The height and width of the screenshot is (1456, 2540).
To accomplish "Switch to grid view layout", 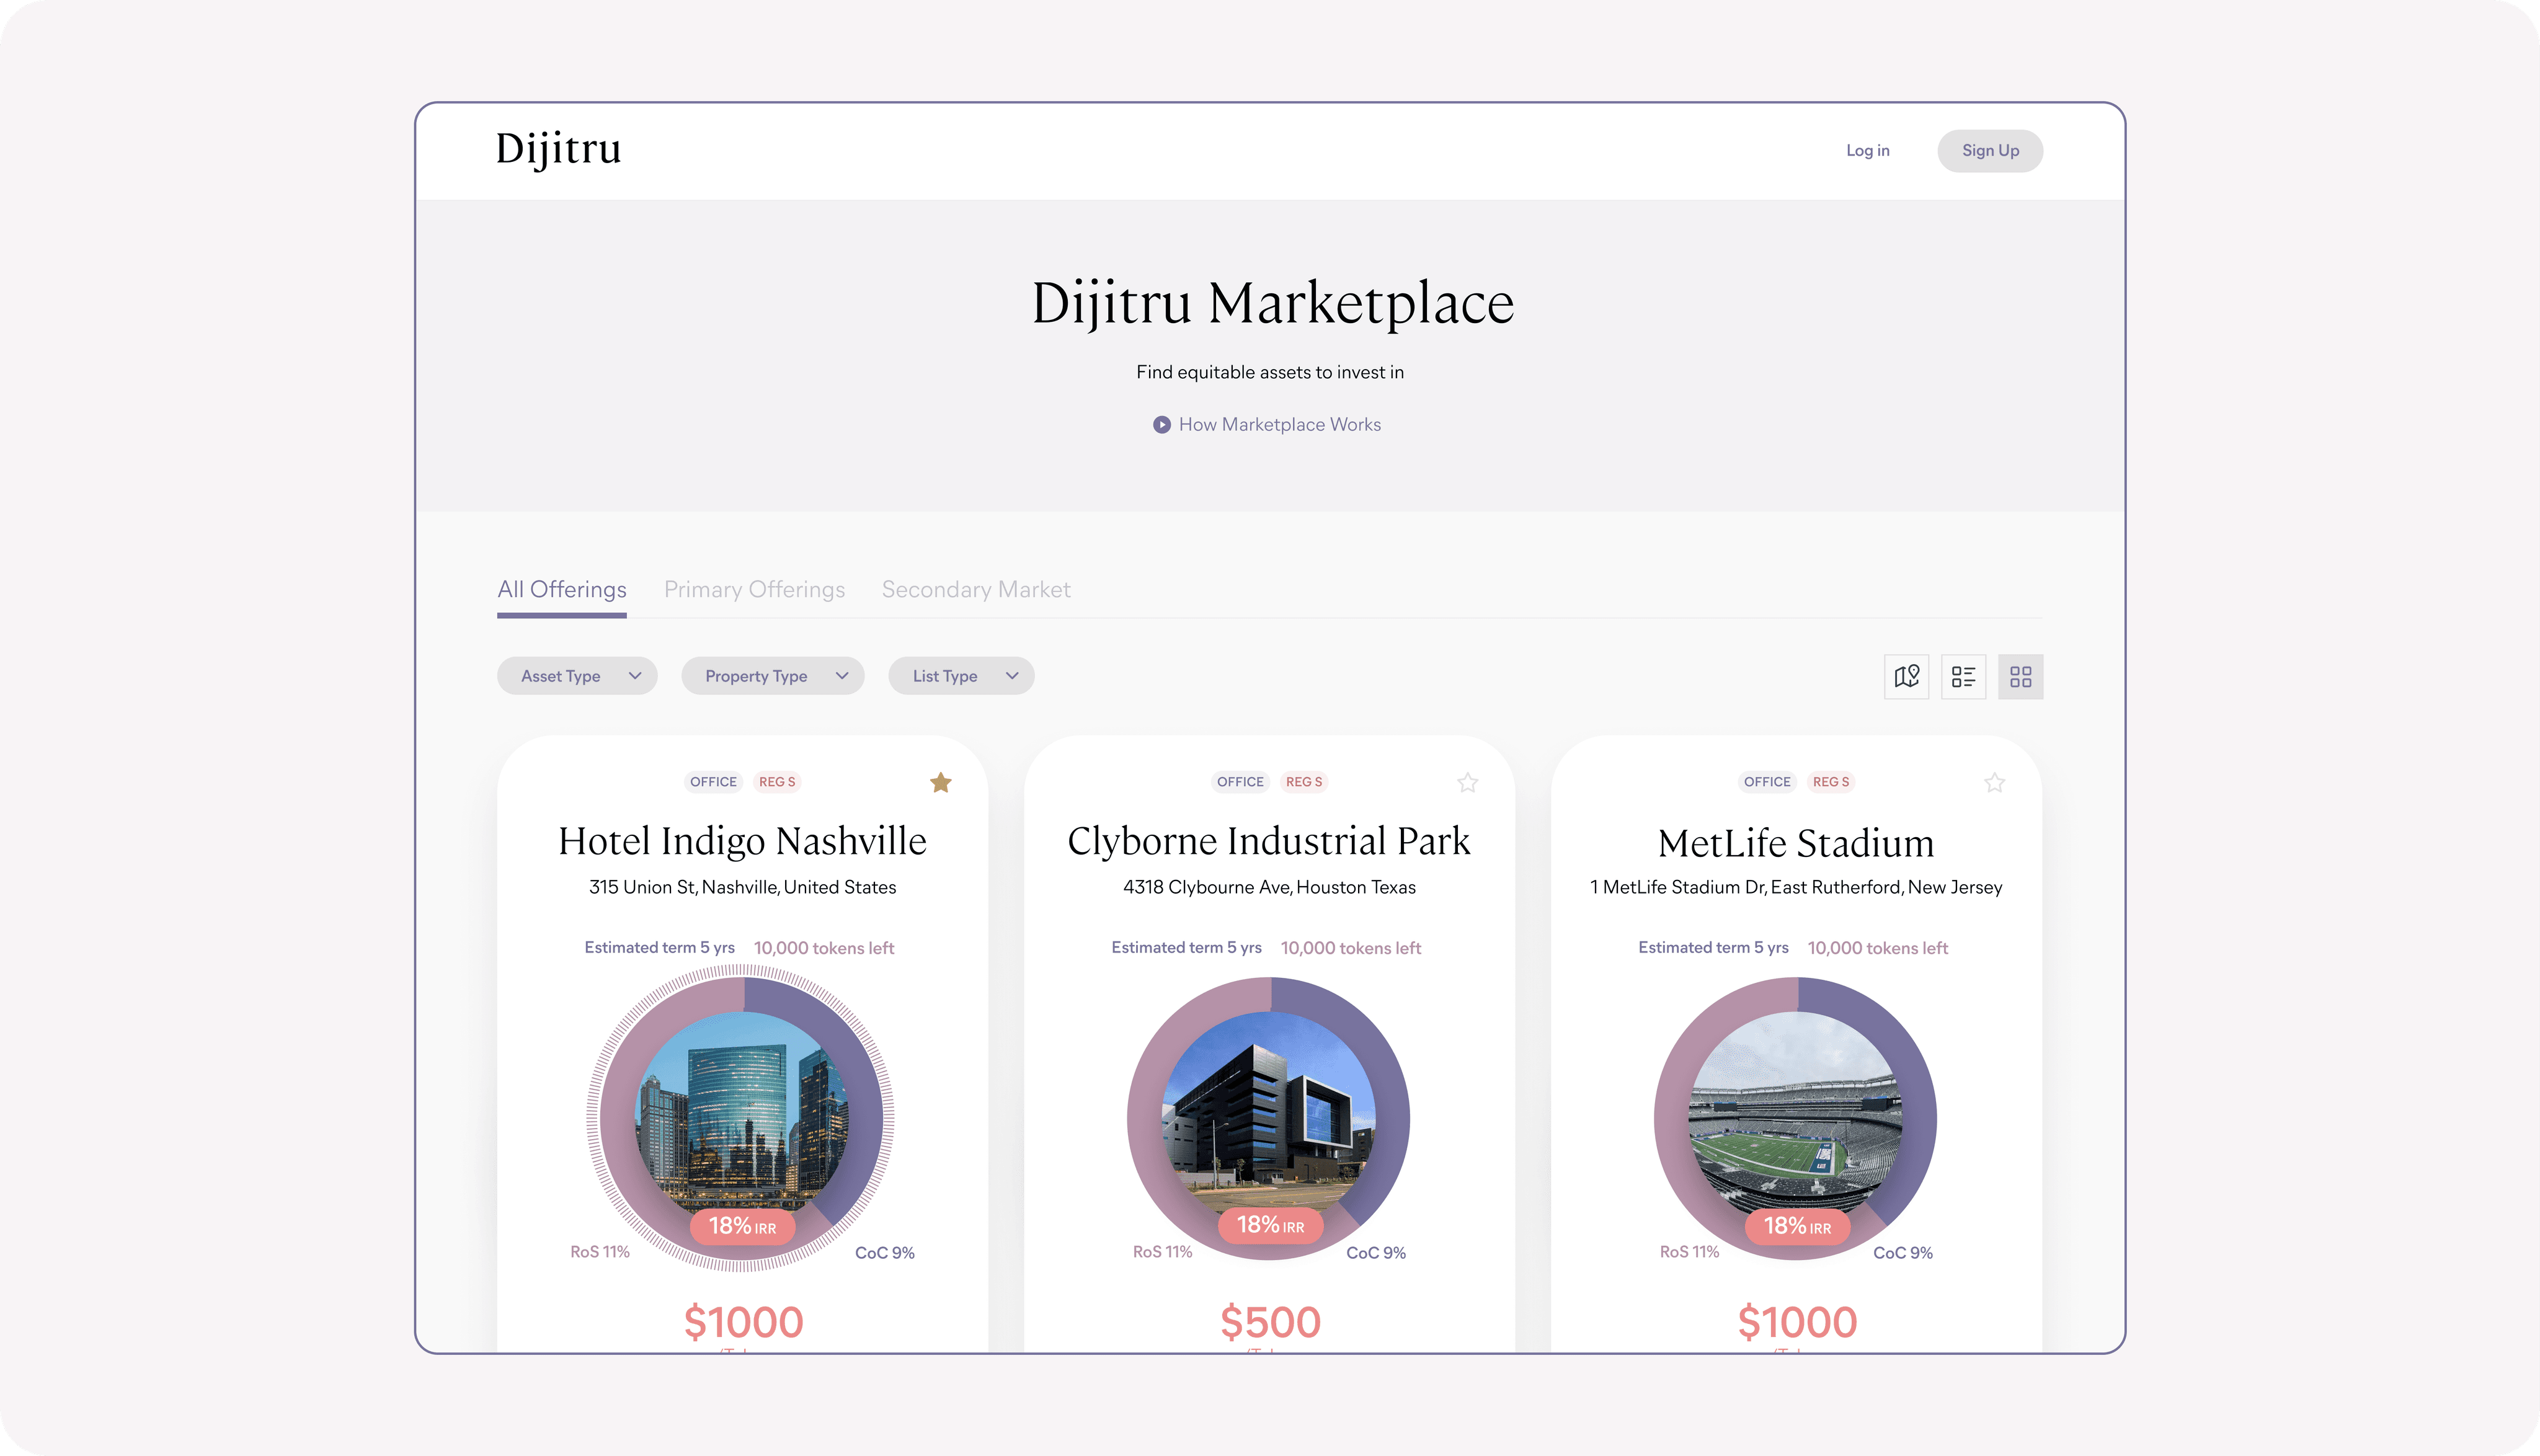I will click(2020, 677).
